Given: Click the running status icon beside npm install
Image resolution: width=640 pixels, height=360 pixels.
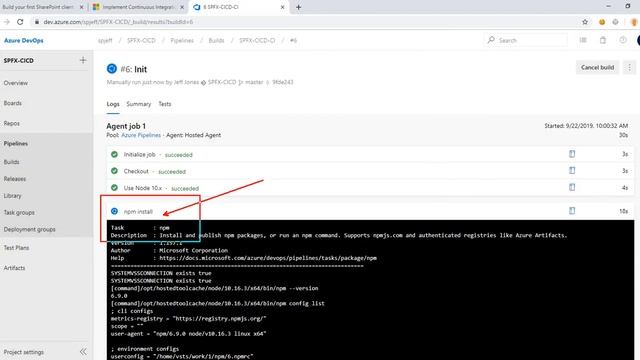Looking at the screenshot, I should 114,211.
